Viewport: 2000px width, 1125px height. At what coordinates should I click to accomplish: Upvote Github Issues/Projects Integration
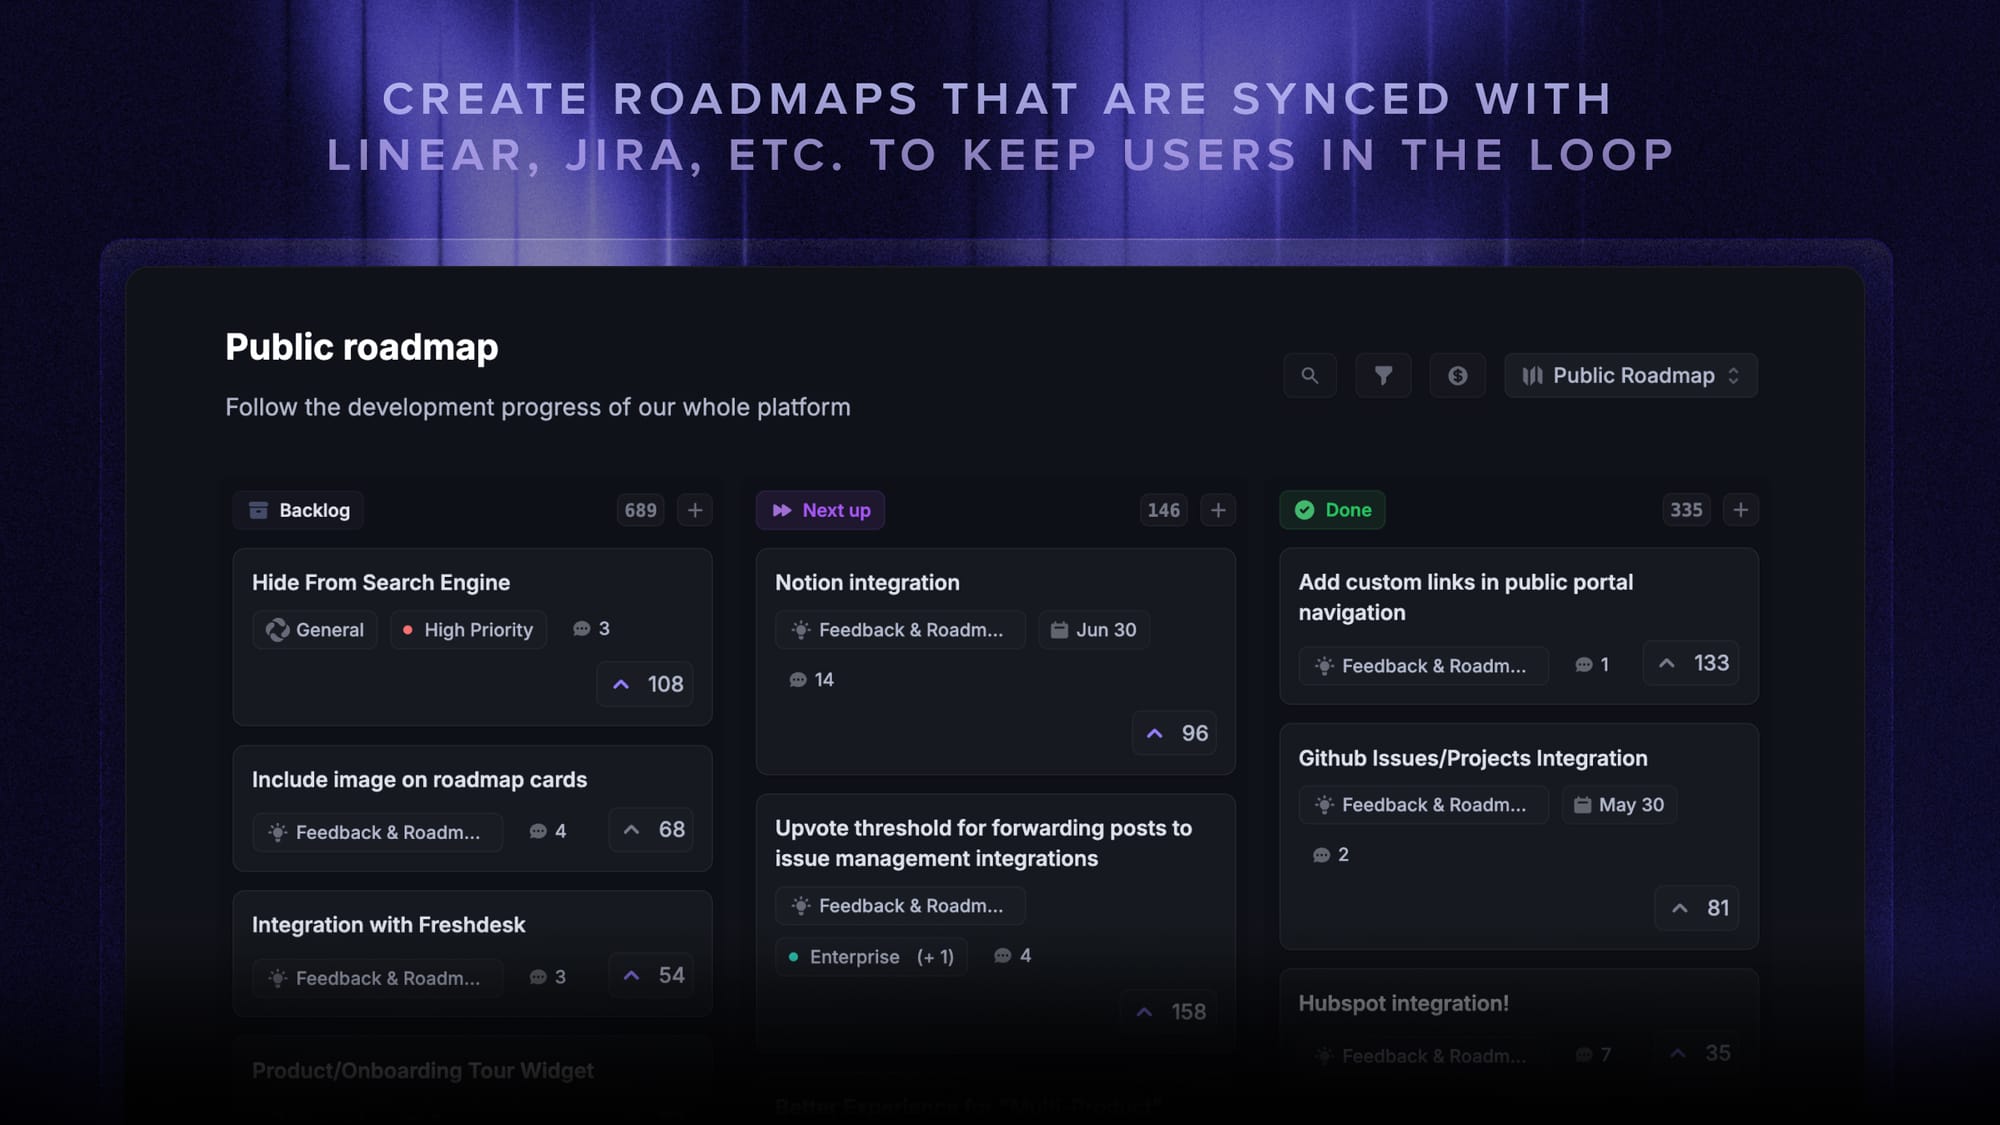coord(1696,908)
